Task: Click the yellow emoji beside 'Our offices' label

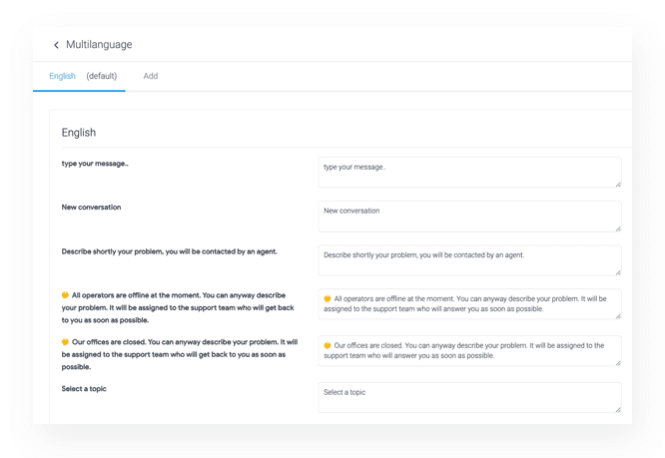Action: point(65,342)
